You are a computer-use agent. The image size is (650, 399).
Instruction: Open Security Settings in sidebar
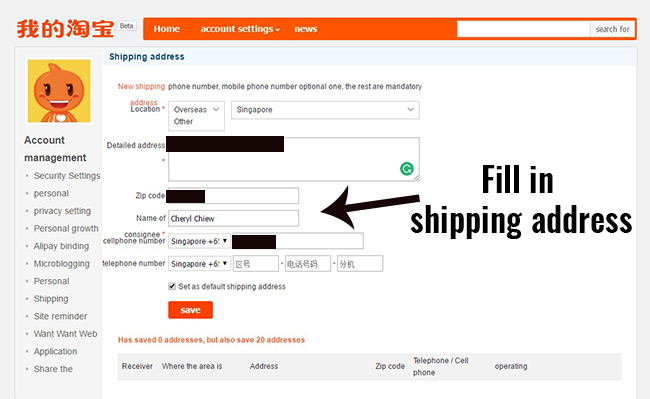67,176
